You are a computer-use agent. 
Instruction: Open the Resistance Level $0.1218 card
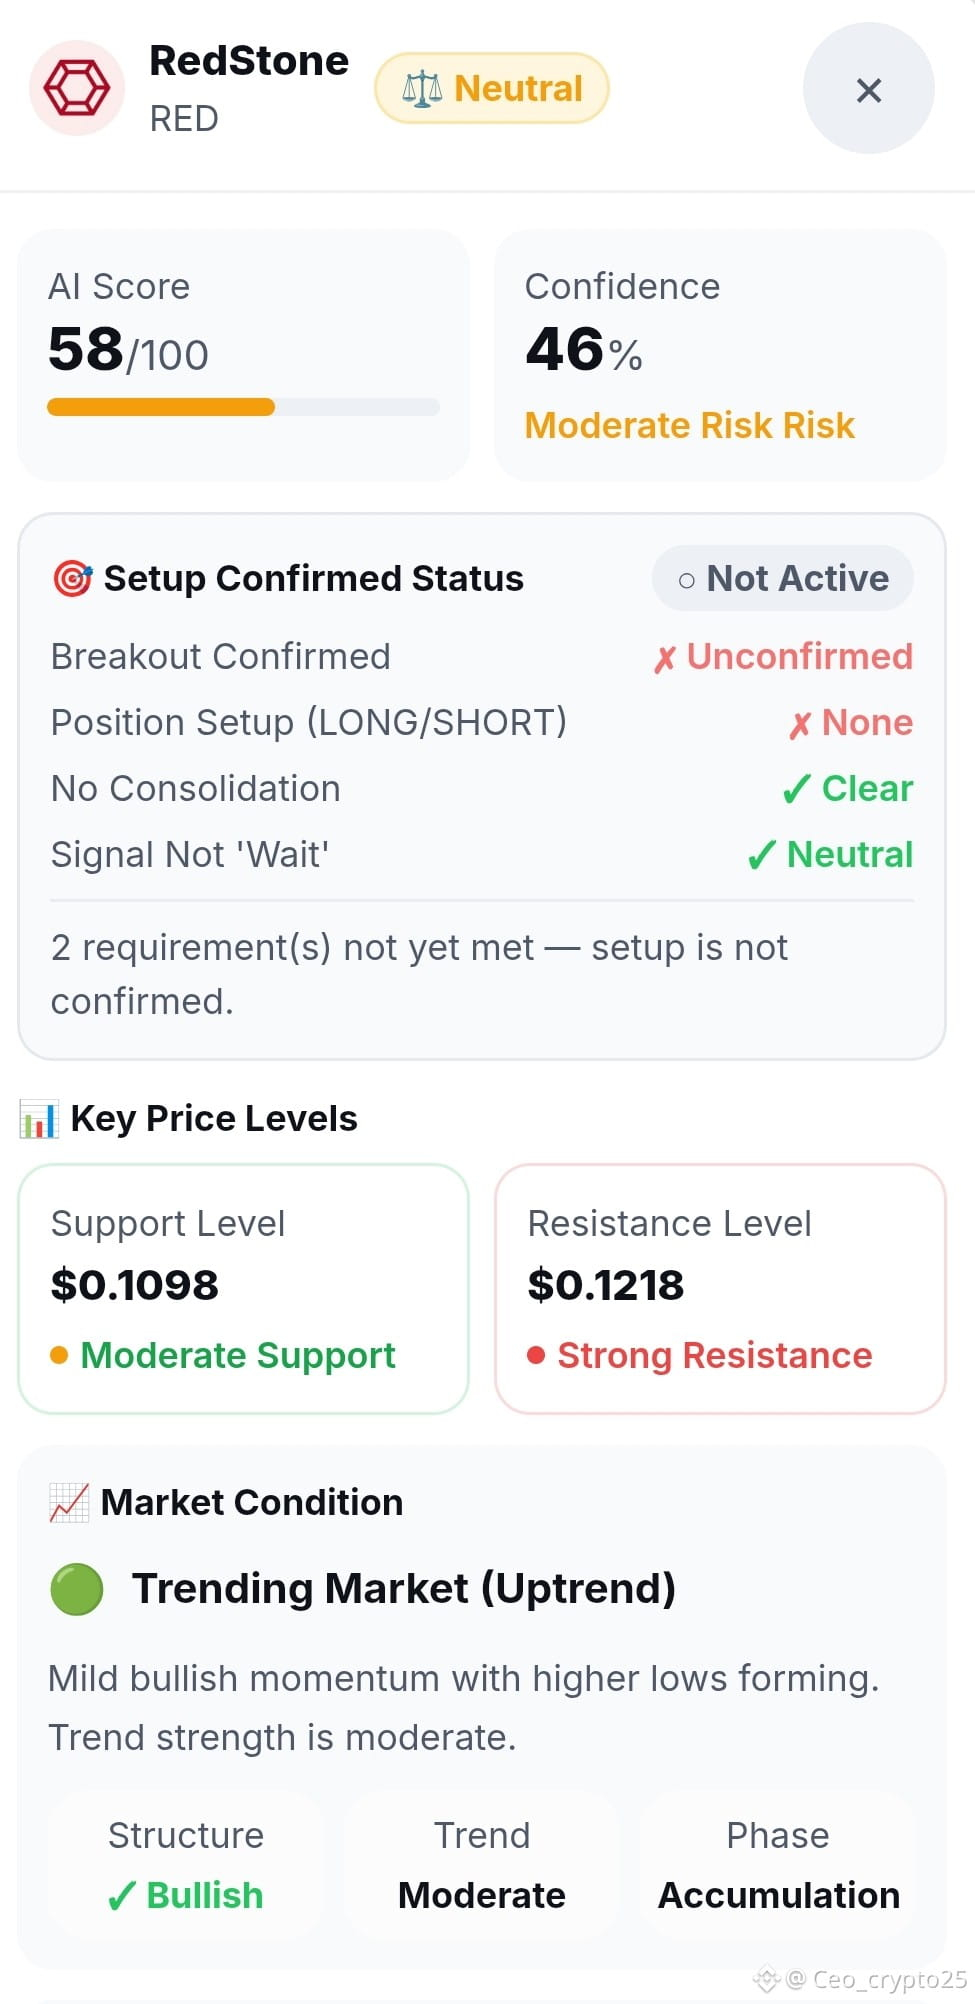coord(720,1288)
